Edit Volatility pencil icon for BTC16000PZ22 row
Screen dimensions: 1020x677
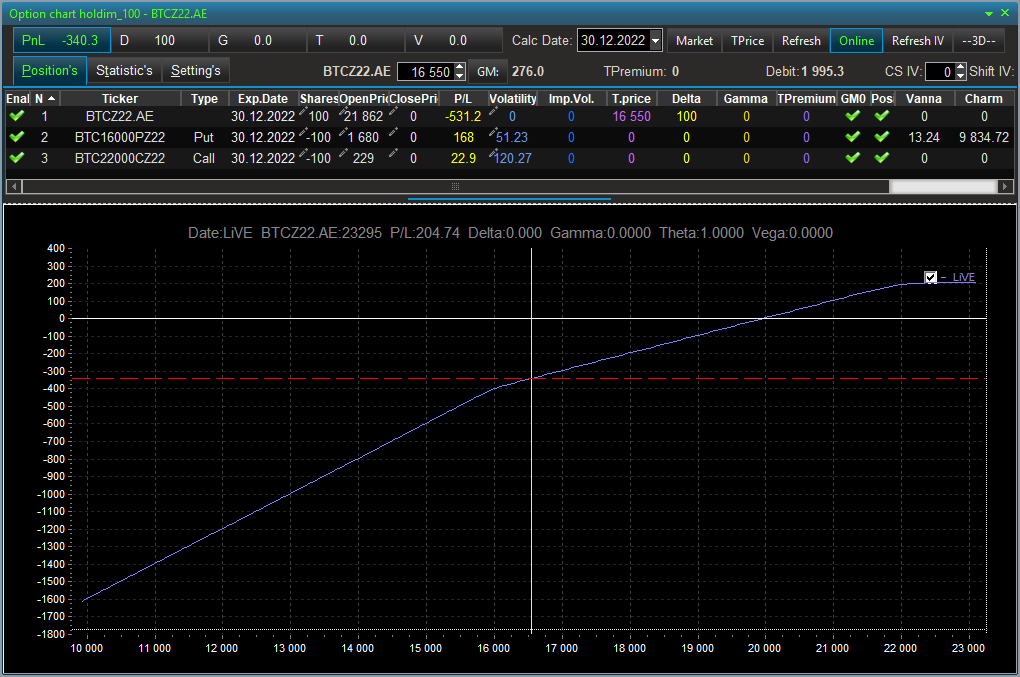(x=493, y=133)
